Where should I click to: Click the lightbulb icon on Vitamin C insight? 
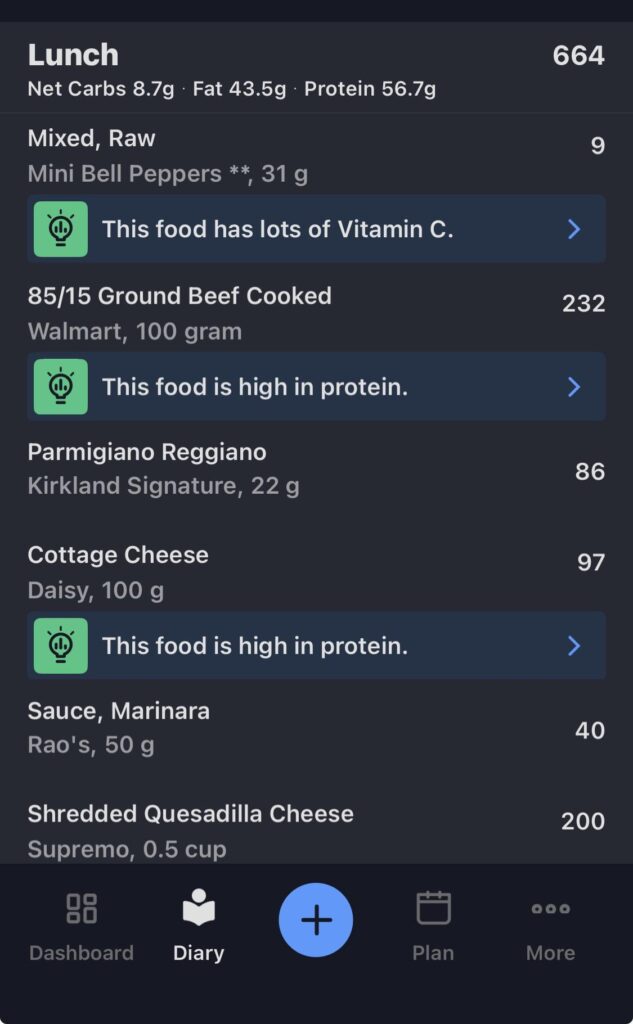(x=61, y=229)
